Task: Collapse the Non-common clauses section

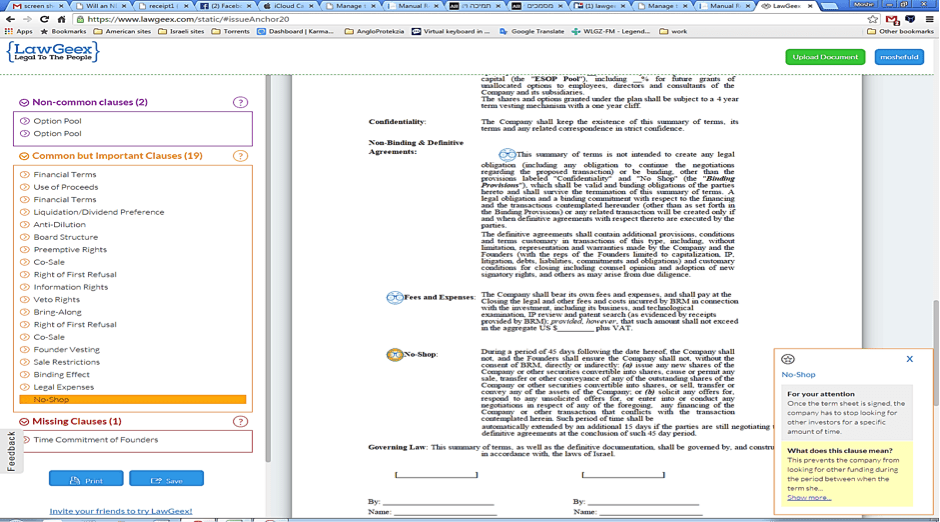Action: click(24, 102)
